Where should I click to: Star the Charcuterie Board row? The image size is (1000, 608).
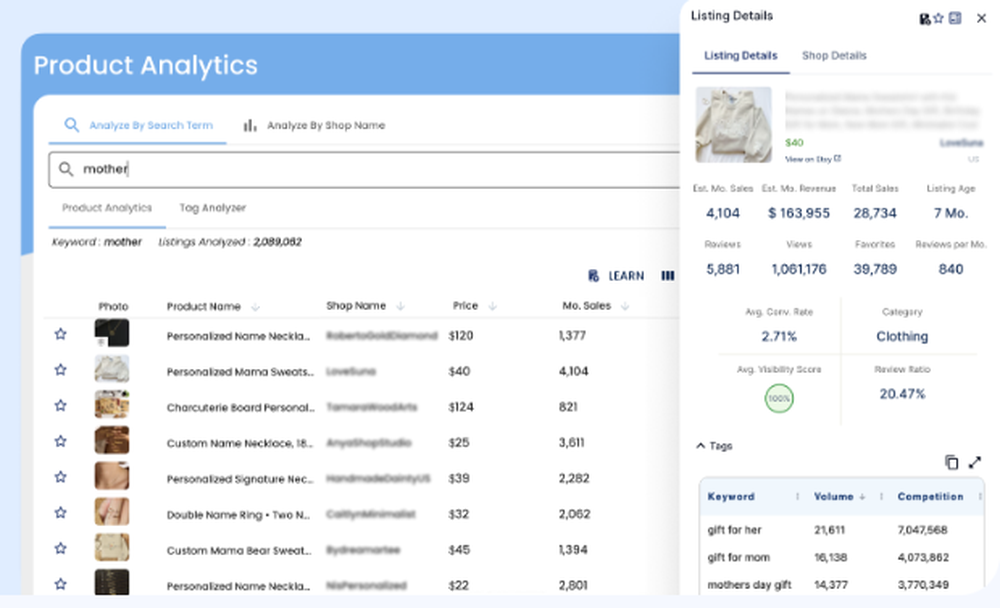coord(61,405)
